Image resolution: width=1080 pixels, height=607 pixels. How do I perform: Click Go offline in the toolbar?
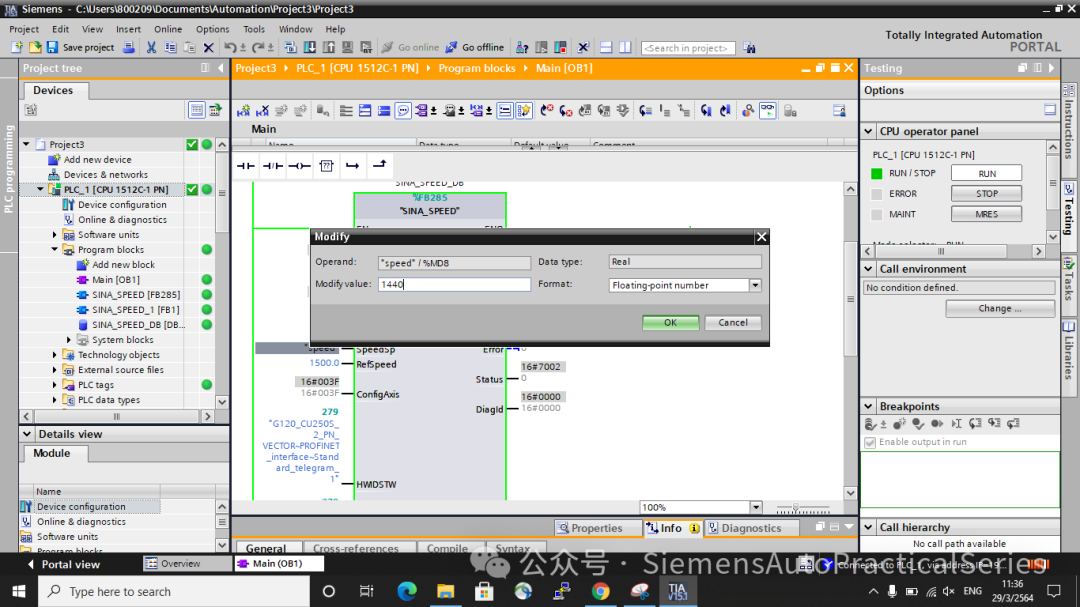point(475,47)
